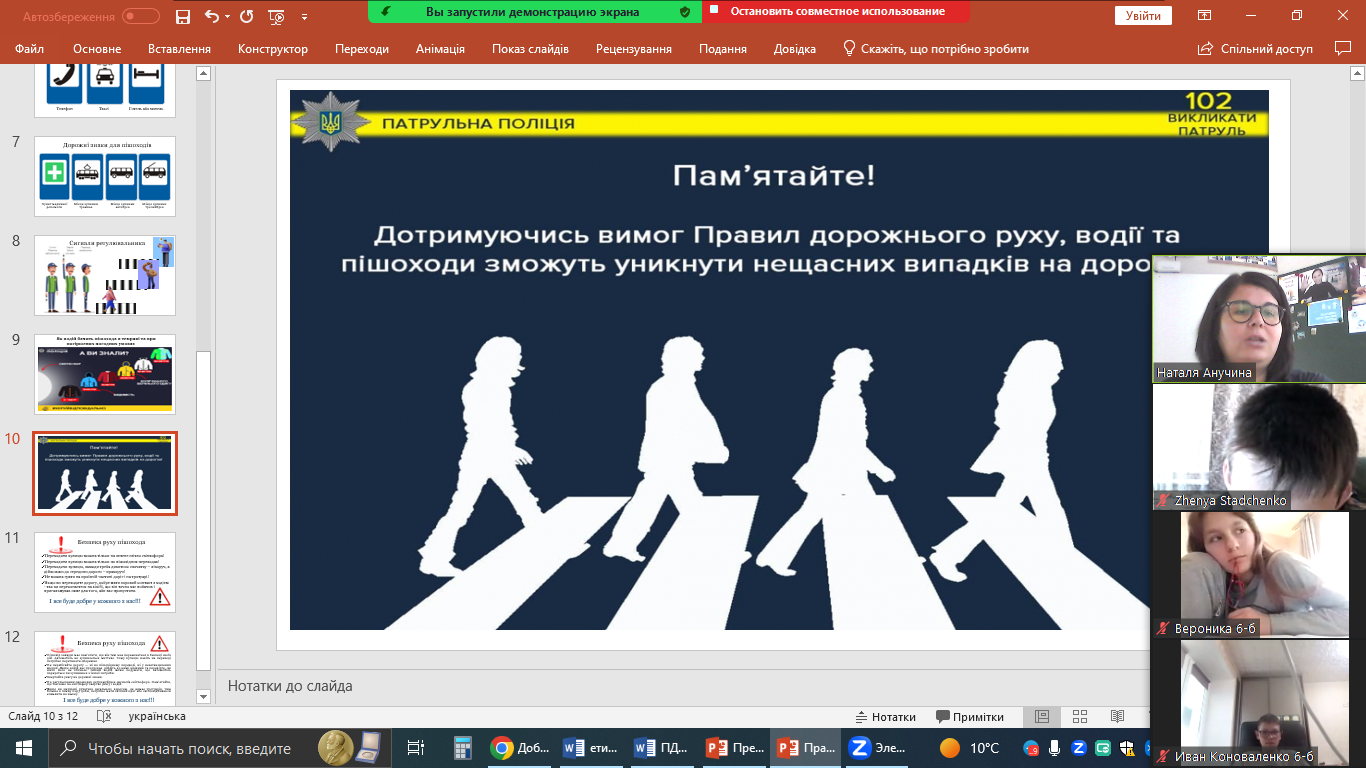Image resolution: width=1366 pixels, height=768 pixels.
Task: Undo the last action
Action: click(x=210, y=16)
